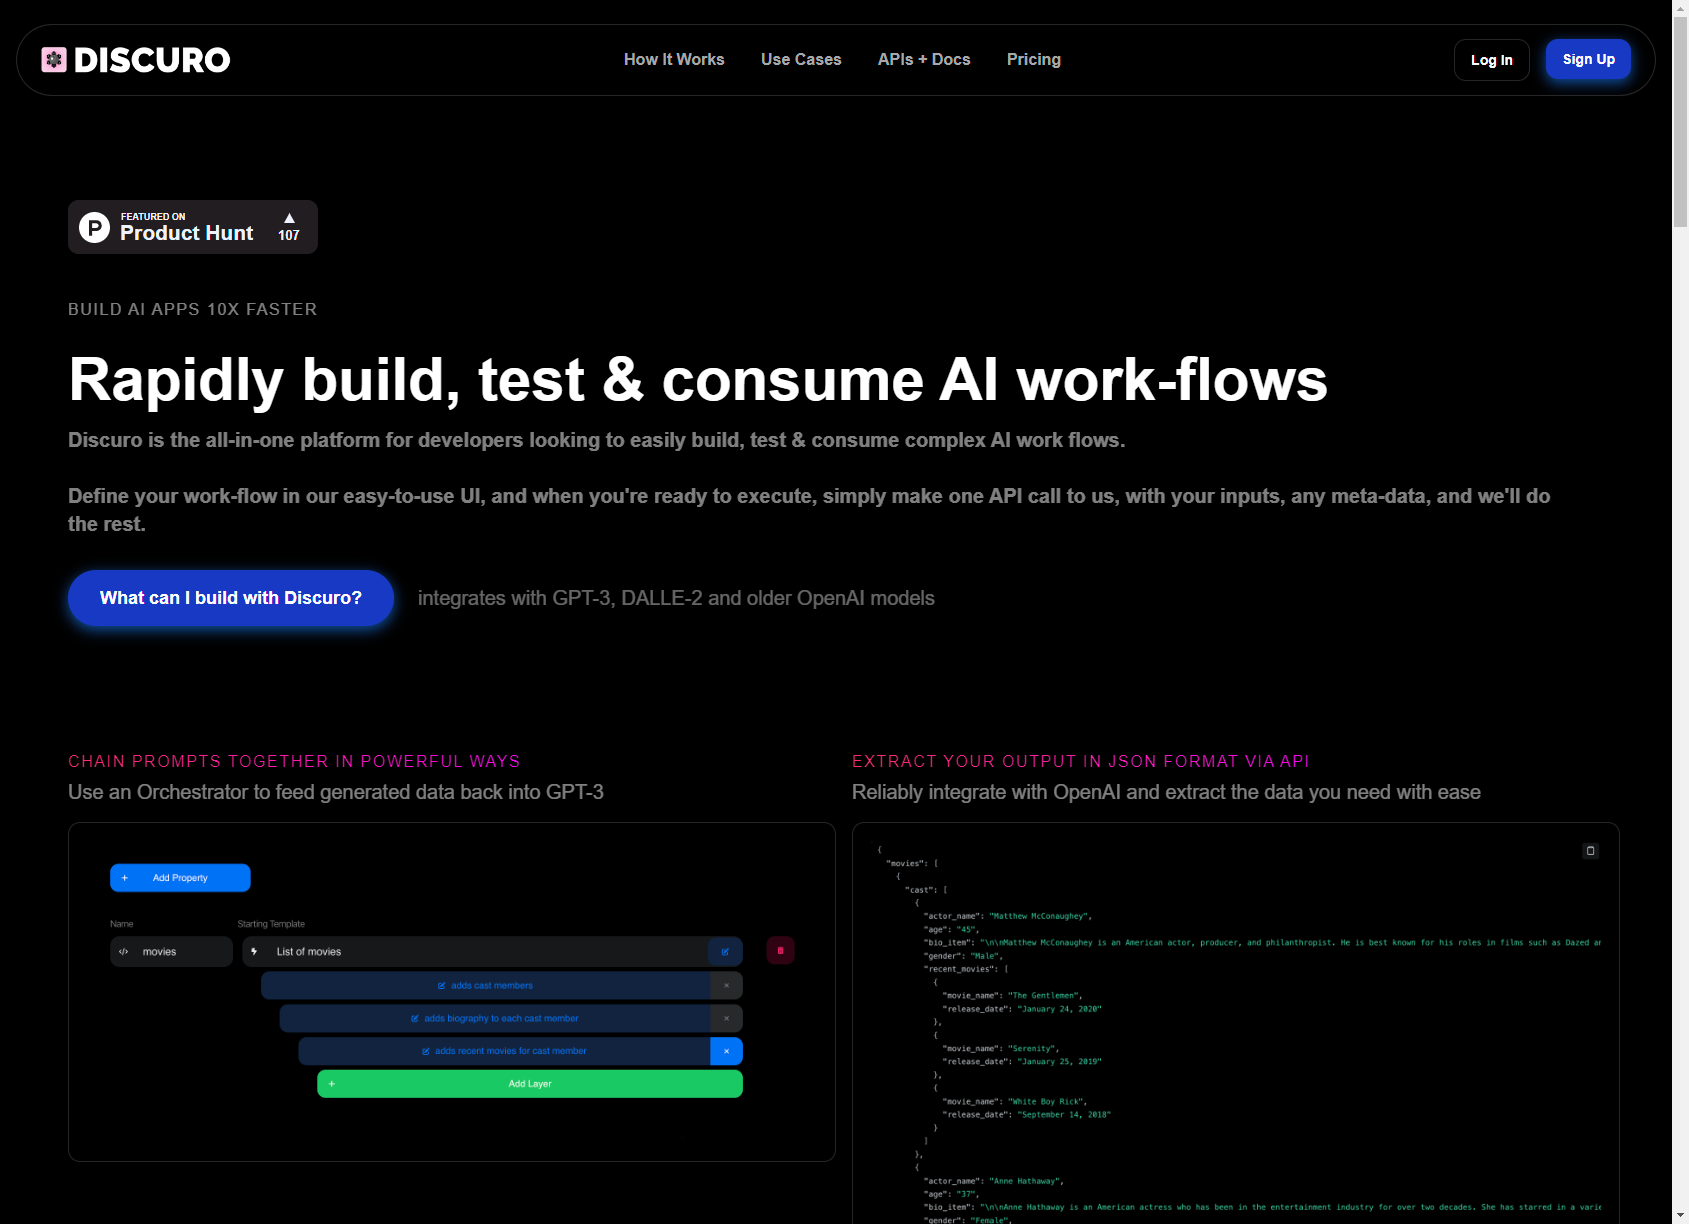This screenshot has height=1224, width=1689.
Task: View the Pricing page
Action: 1034,60
